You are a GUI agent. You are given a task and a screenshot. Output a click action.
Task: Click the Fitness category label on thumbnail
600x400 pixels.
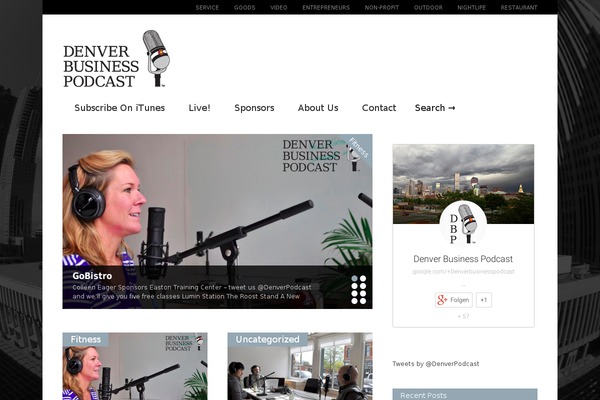[x=86, y=340]
